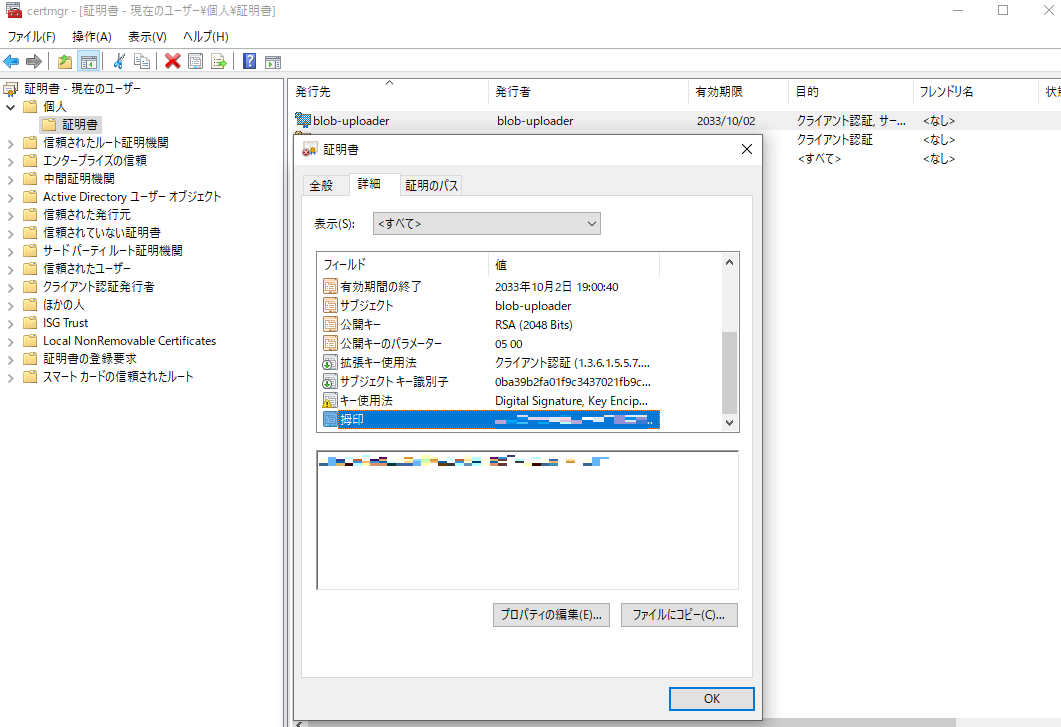Switch to 証明のパス tab
The height and width of the screenshot is (727, 1061).
432,185
